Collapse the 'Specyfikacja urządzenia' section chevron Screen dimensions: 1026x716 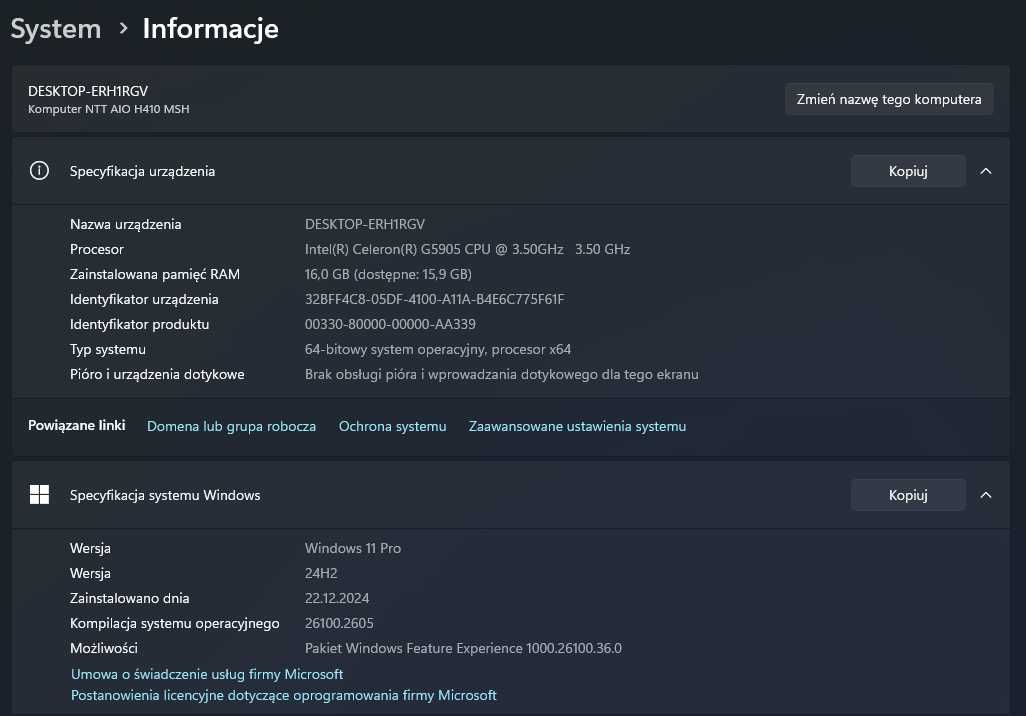click(x=985, y=171)
